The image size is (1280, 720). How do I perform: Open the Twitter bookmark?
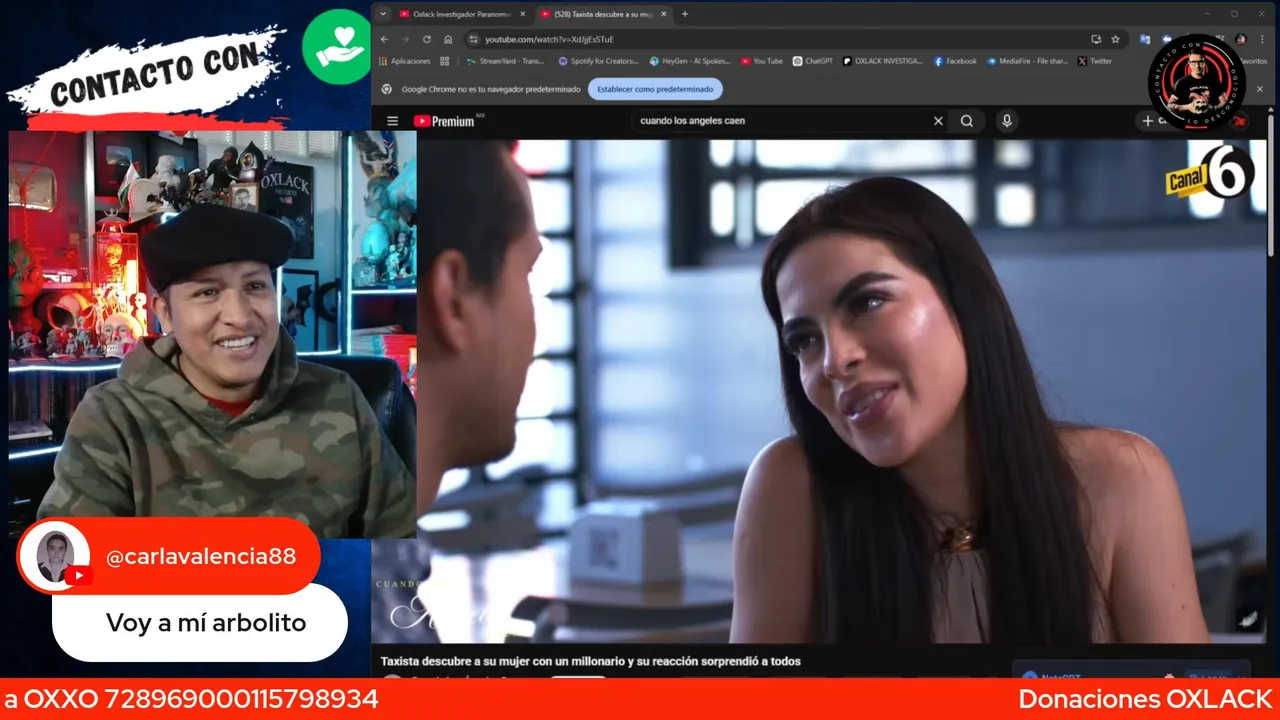pyautogui.click(x=1094, y=61)
